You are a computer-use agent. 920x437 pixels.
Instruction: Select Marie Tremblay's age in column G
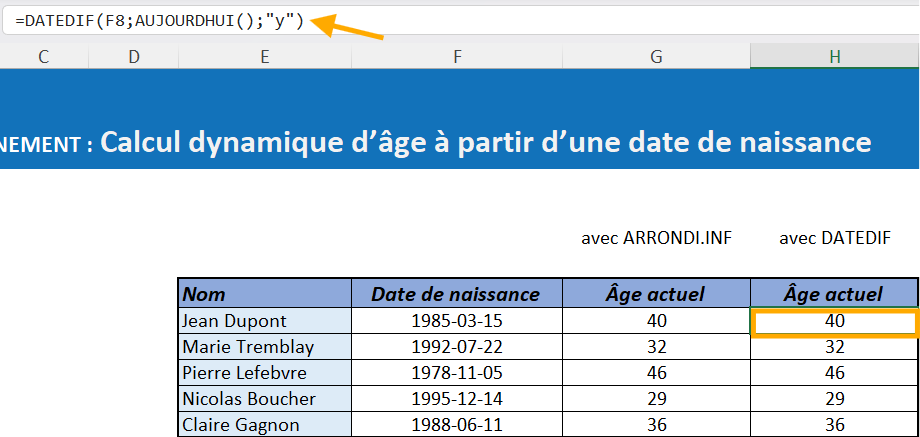point(656,347)
